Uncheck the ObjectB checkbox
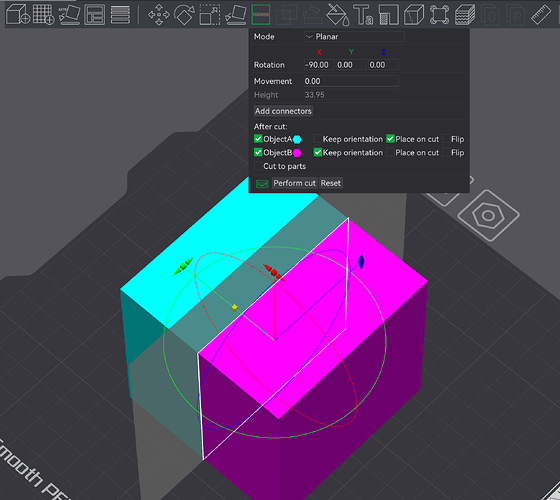The width and height of the screenshot is (560, 500). [258, 152]
